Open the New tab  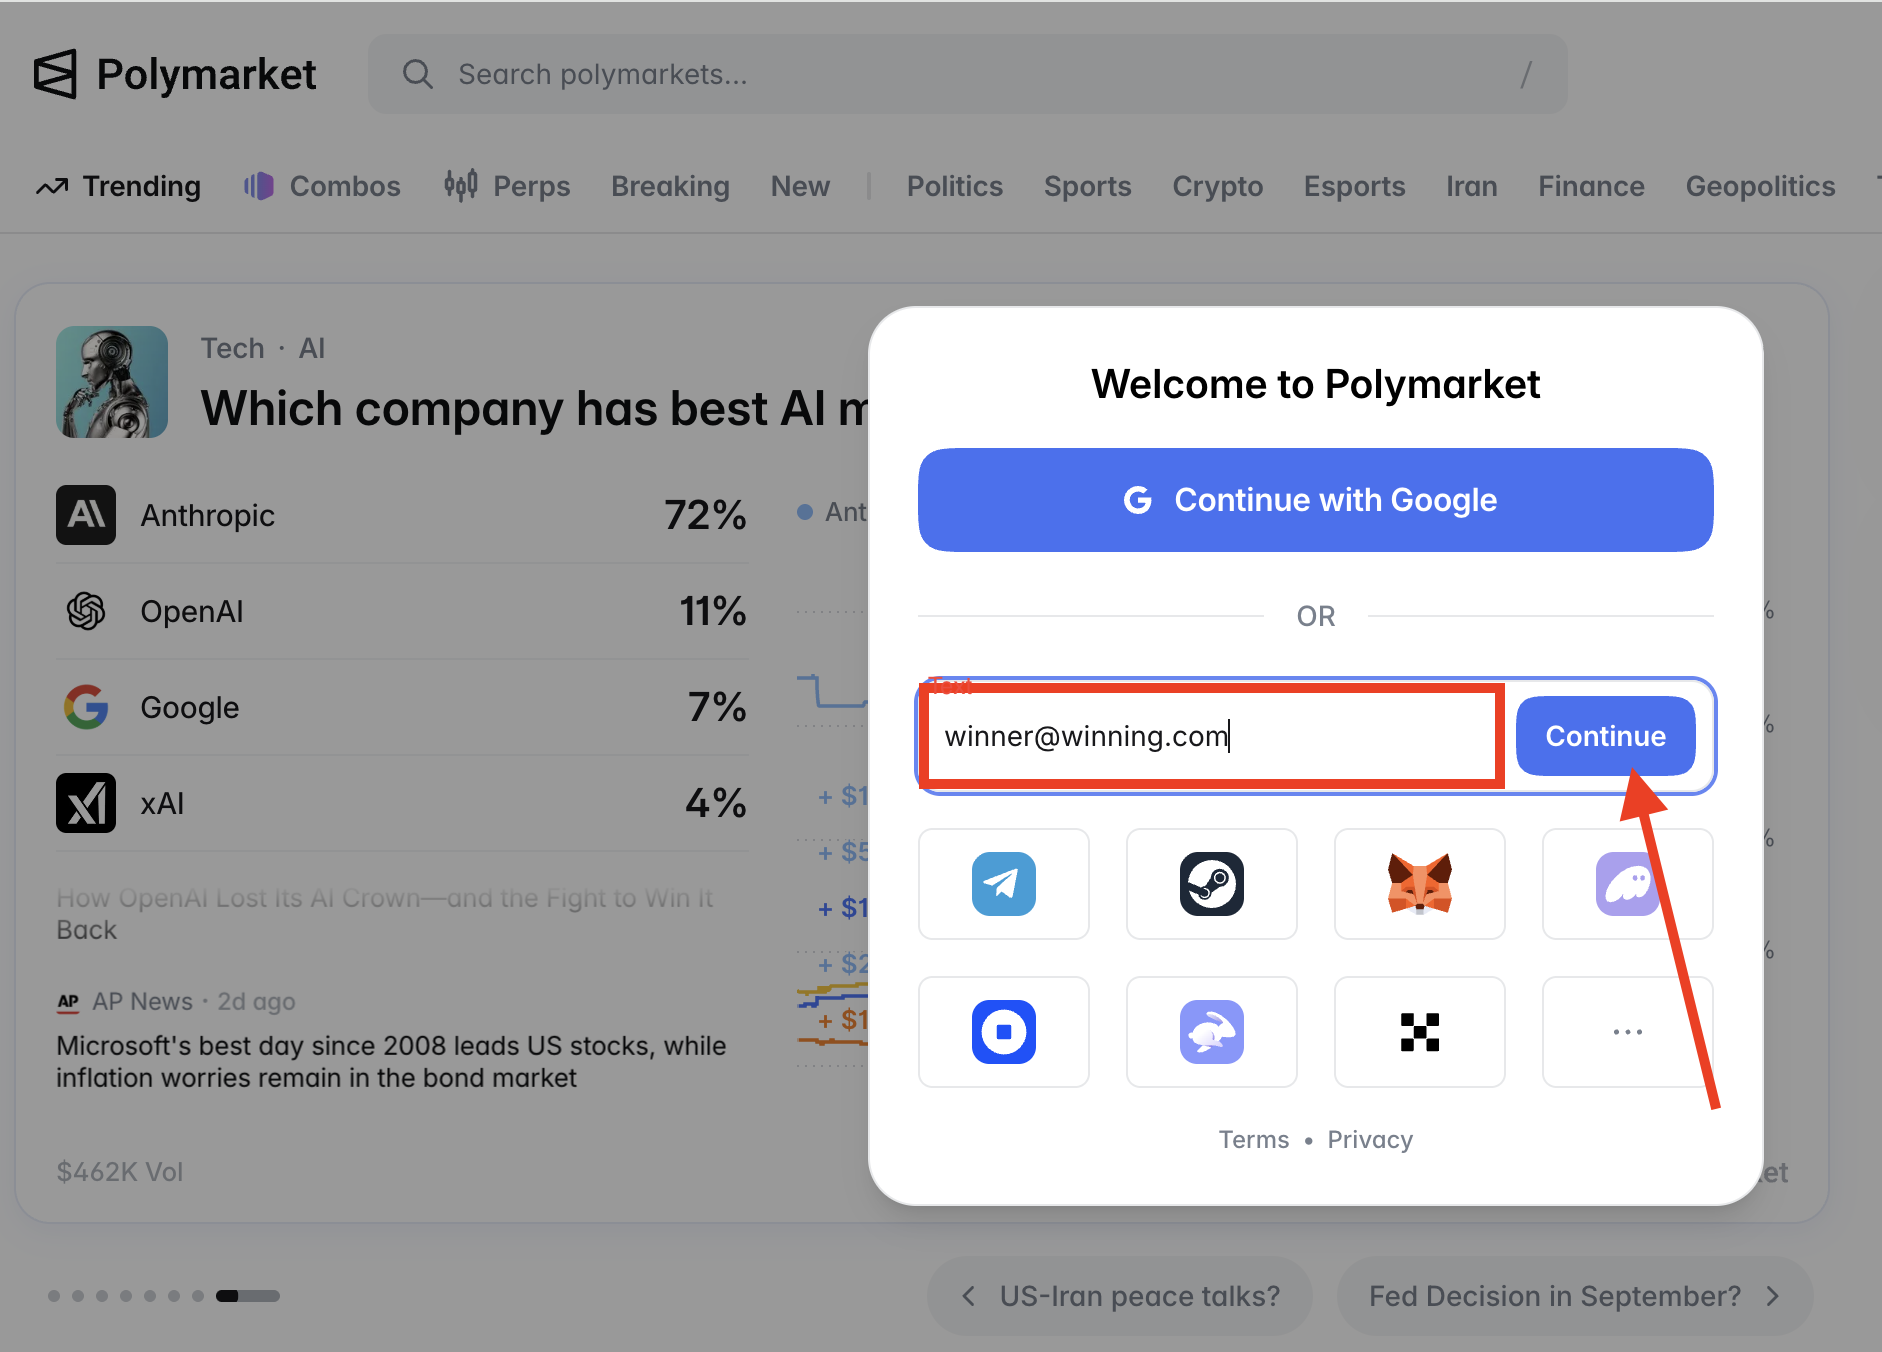point(800,186)
